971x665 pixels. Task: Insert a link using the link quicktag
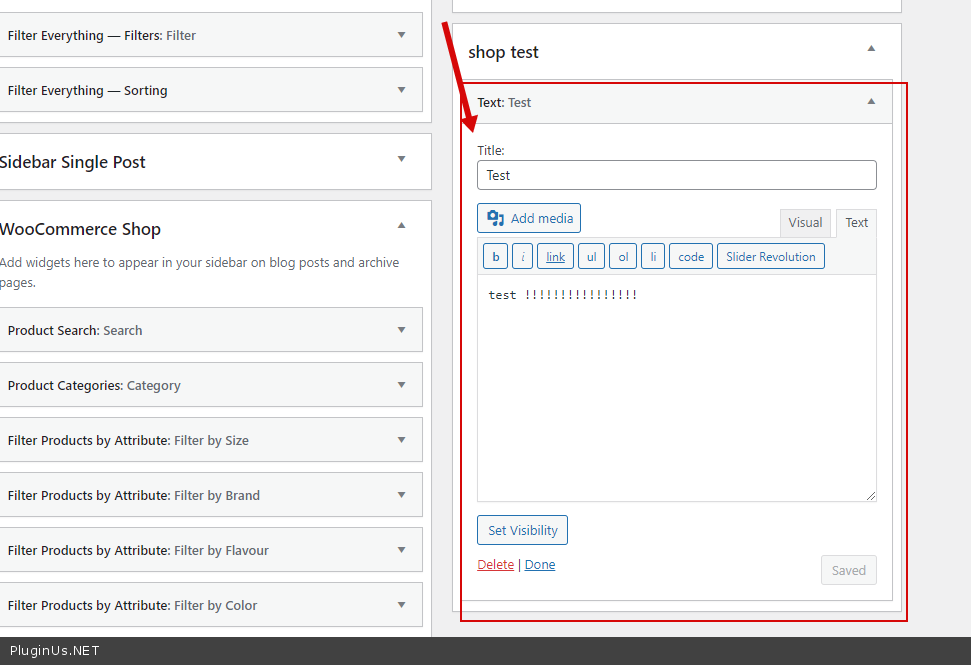555,257
